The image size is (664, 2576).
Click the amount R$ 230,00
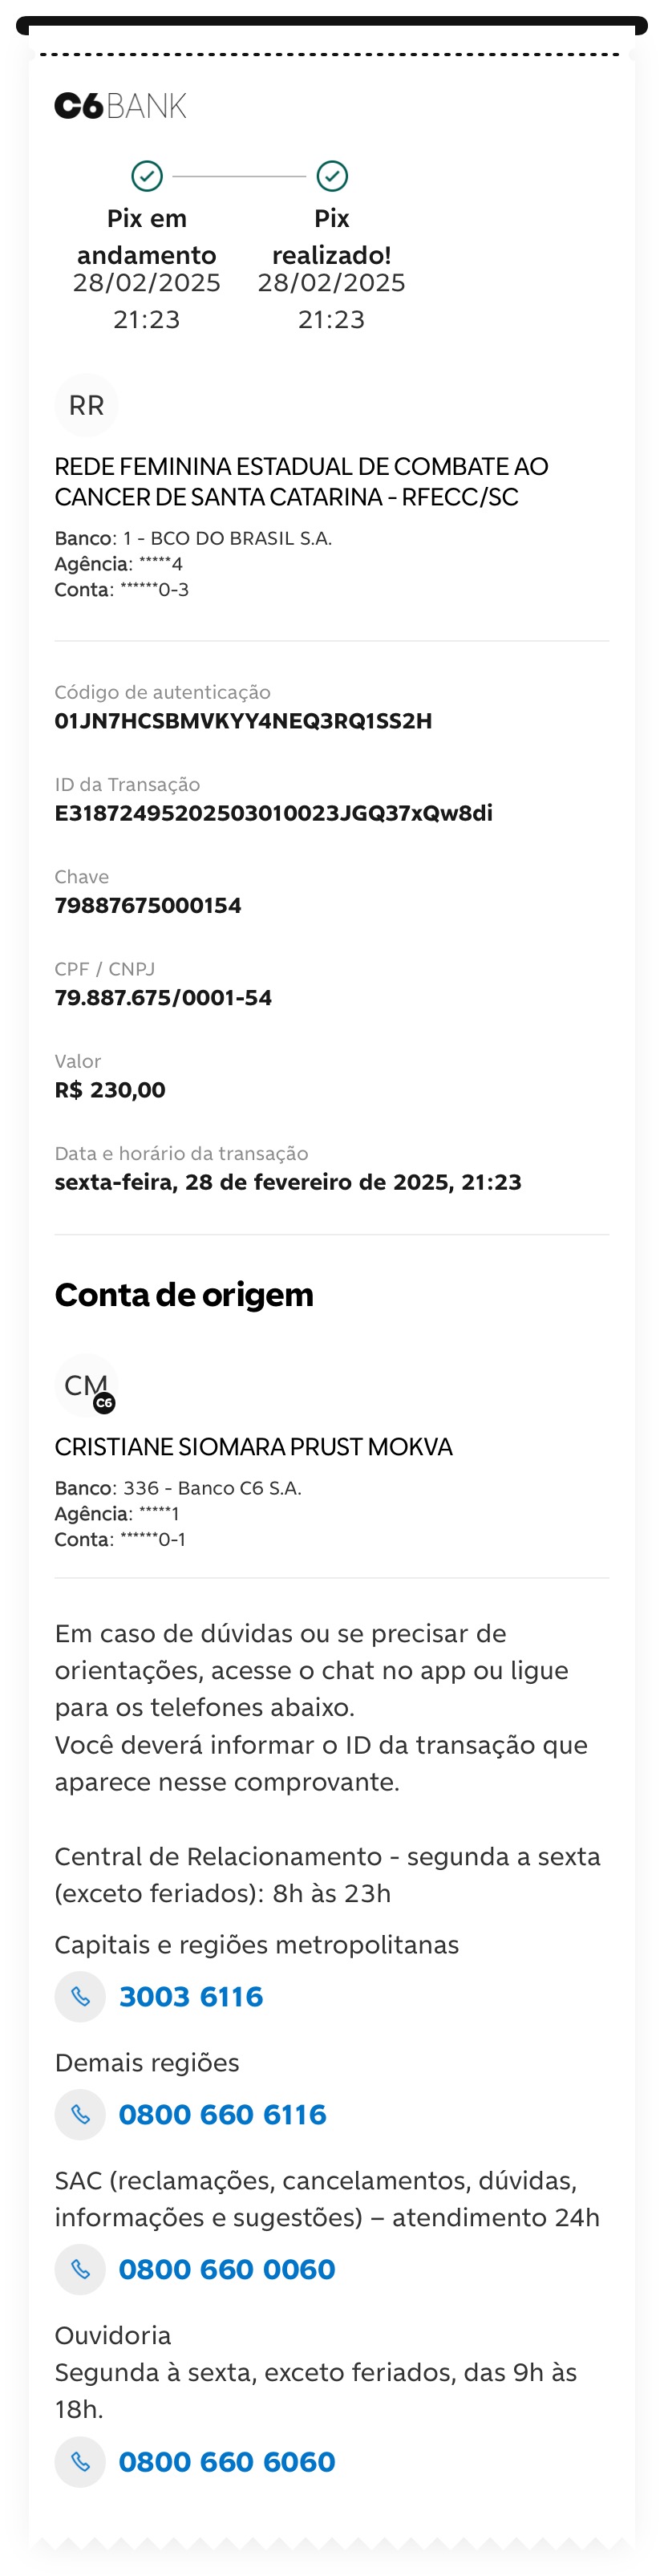click(110, 1089)
